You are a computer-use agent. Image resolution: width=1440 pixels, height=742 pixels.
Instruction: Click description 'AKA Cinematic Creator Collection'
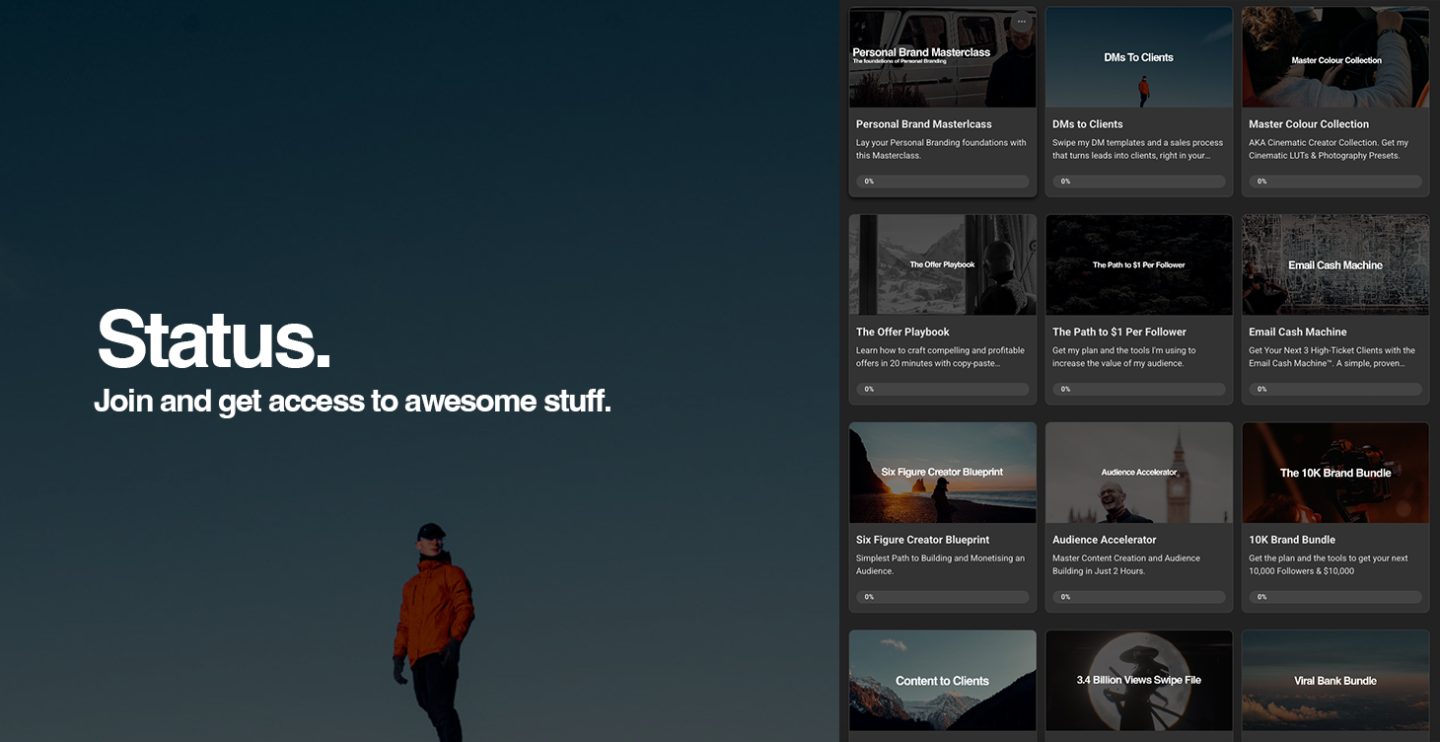coord(1328,149)
